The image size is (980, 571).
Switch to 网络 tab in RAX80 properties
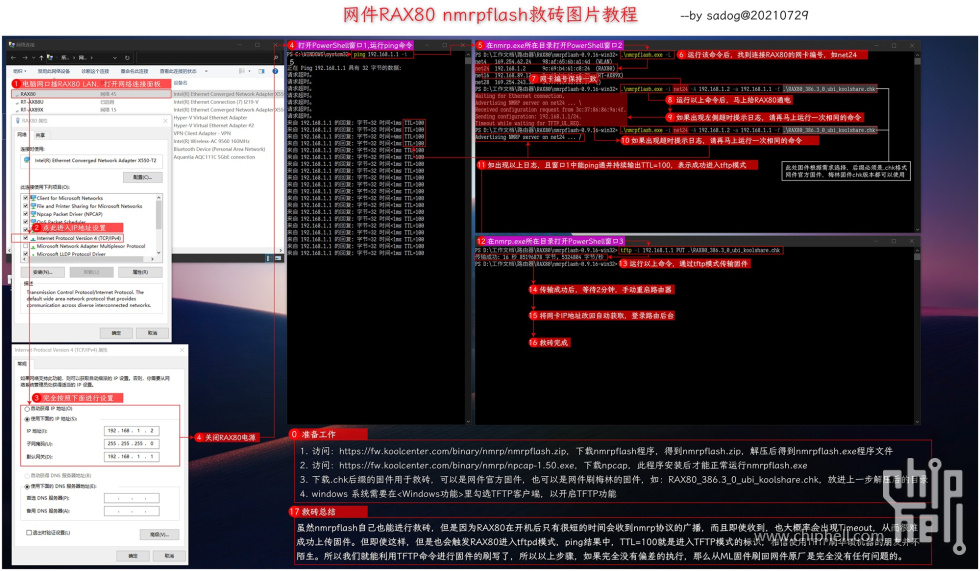[x=22, y=134]
